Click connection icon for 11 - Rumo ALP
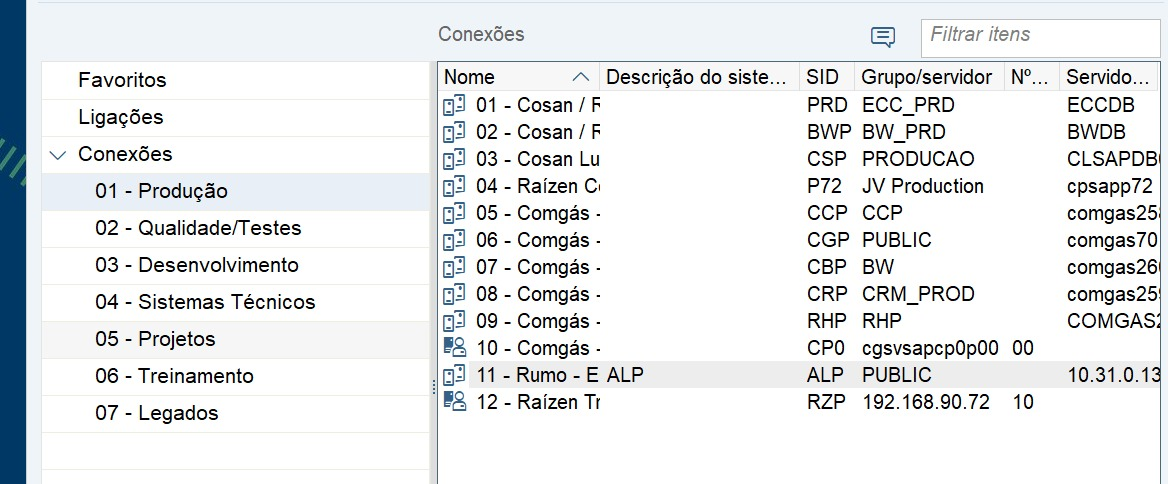The width and height of the screenshot is (1168, 484). (x=454, y=375)
